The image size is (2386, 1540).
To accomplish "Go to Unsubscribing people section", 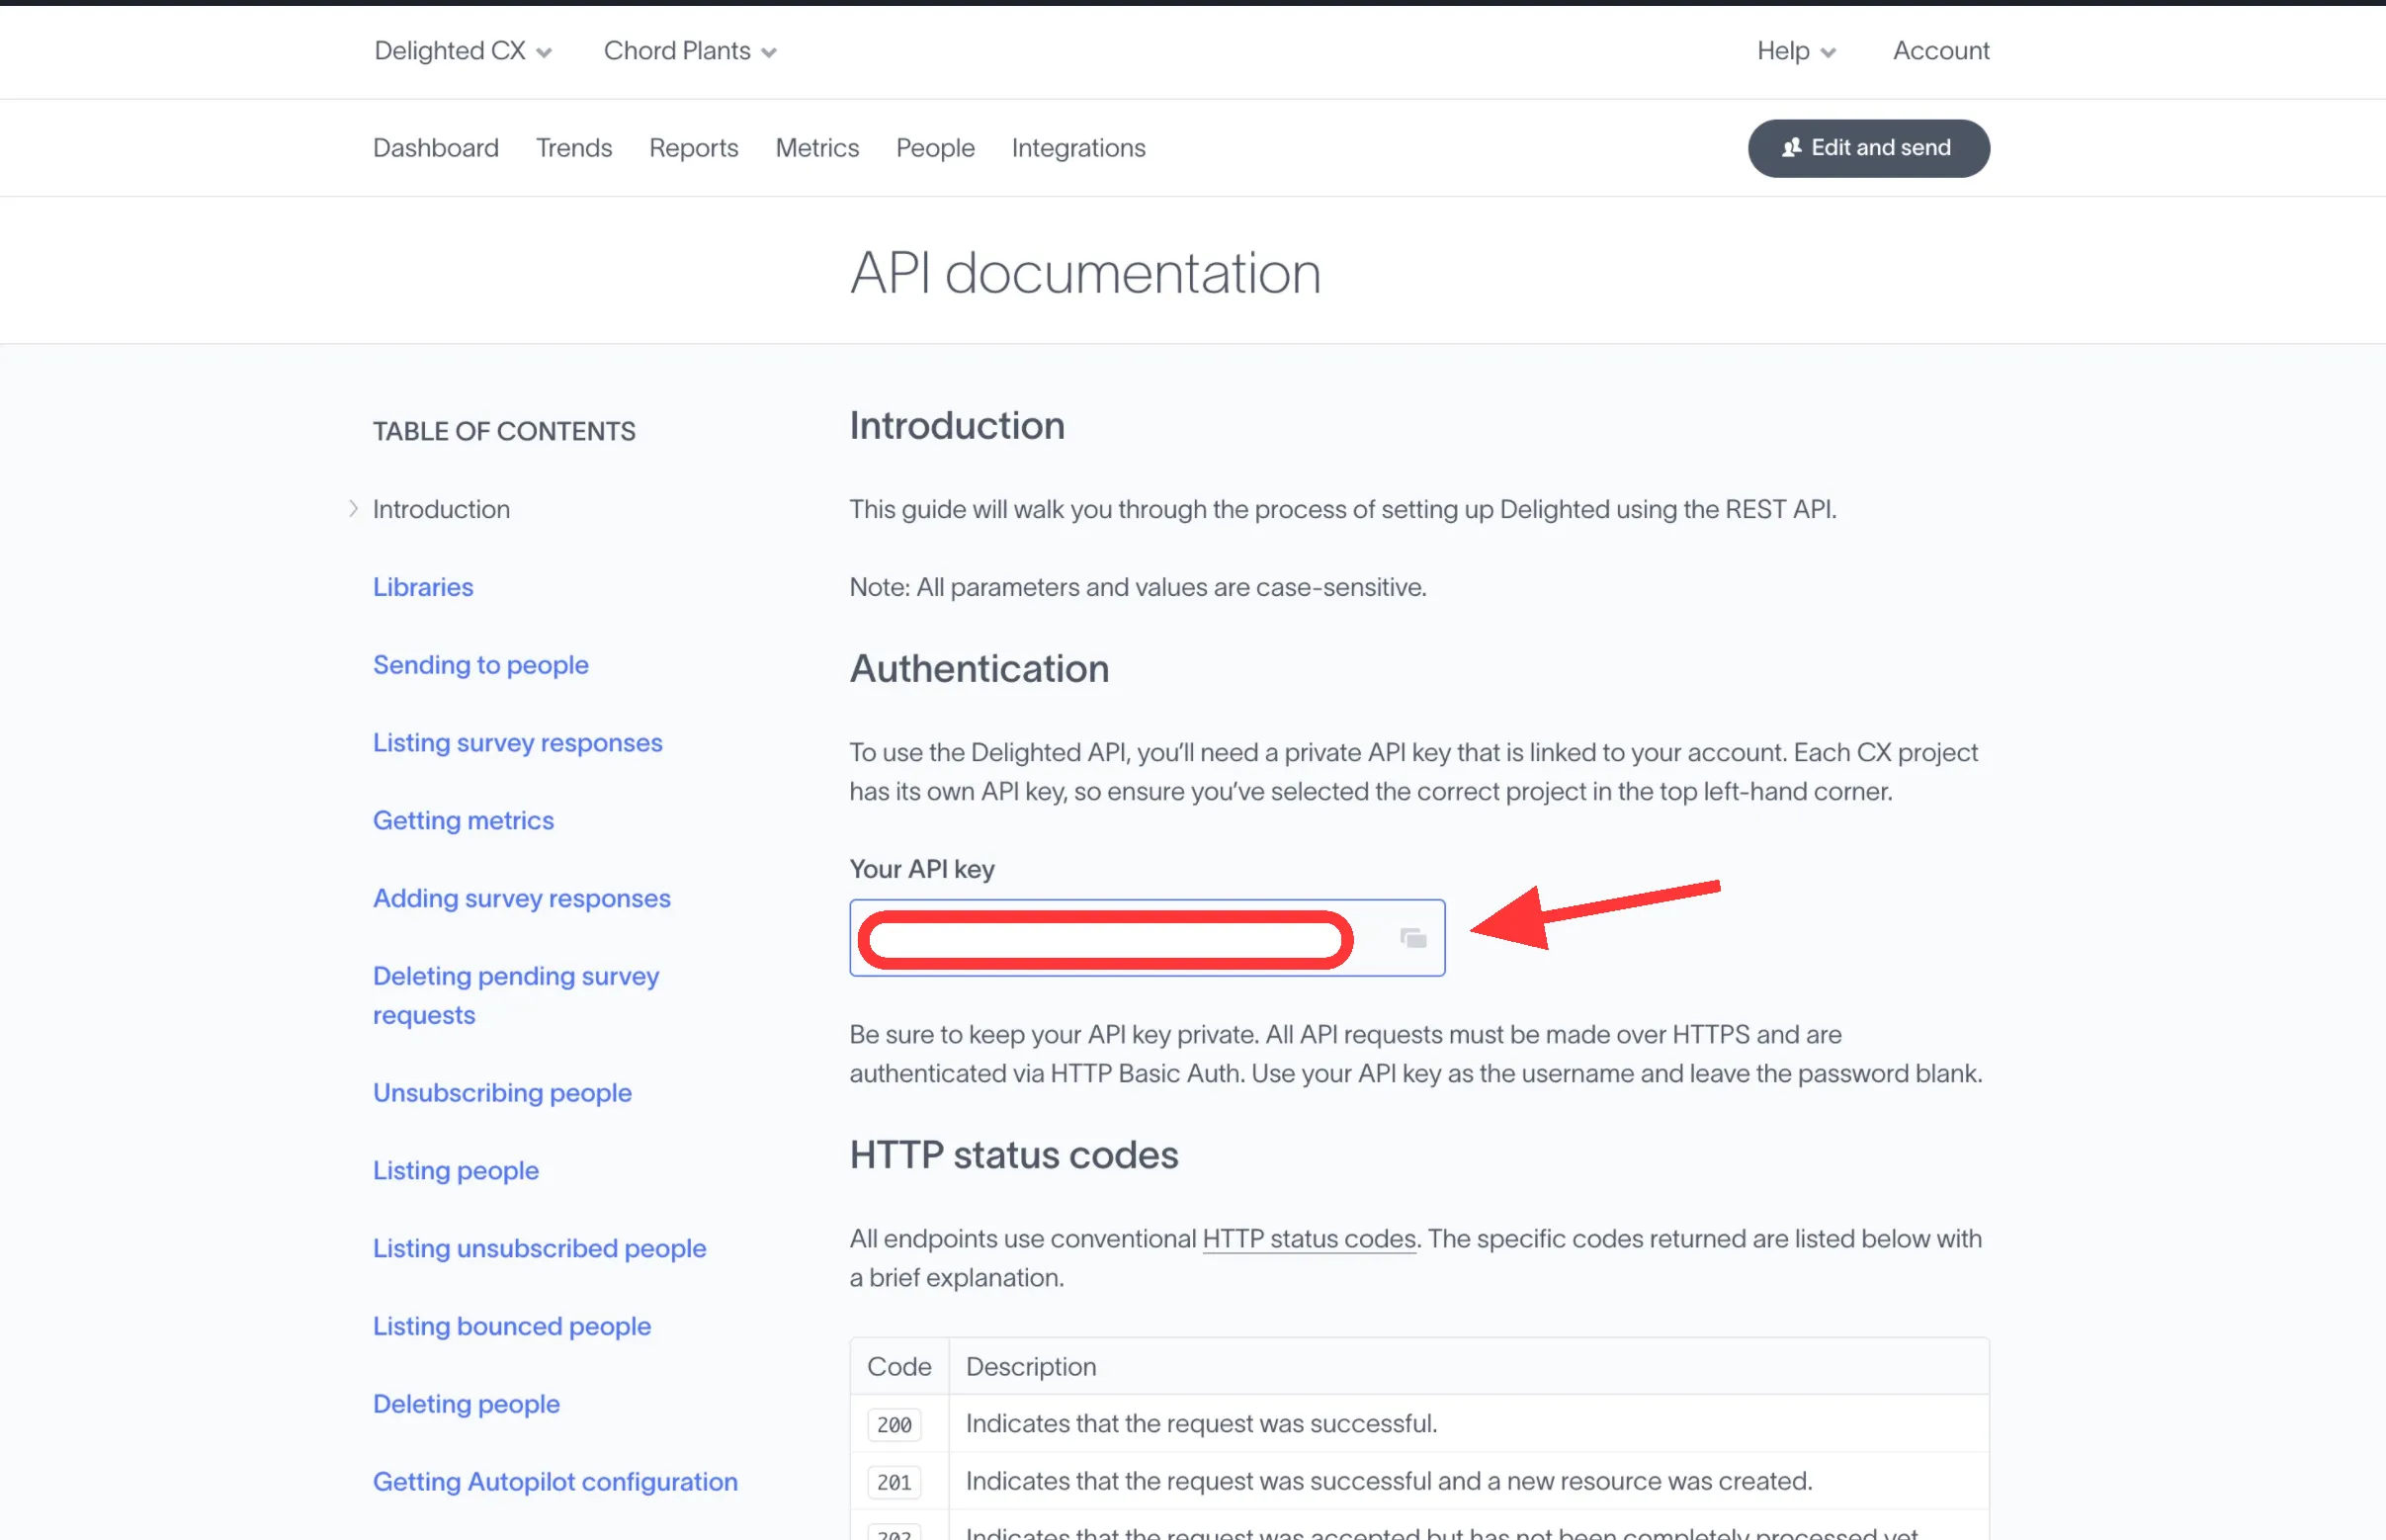I will pyautogui.click(x=502, y=1093).
